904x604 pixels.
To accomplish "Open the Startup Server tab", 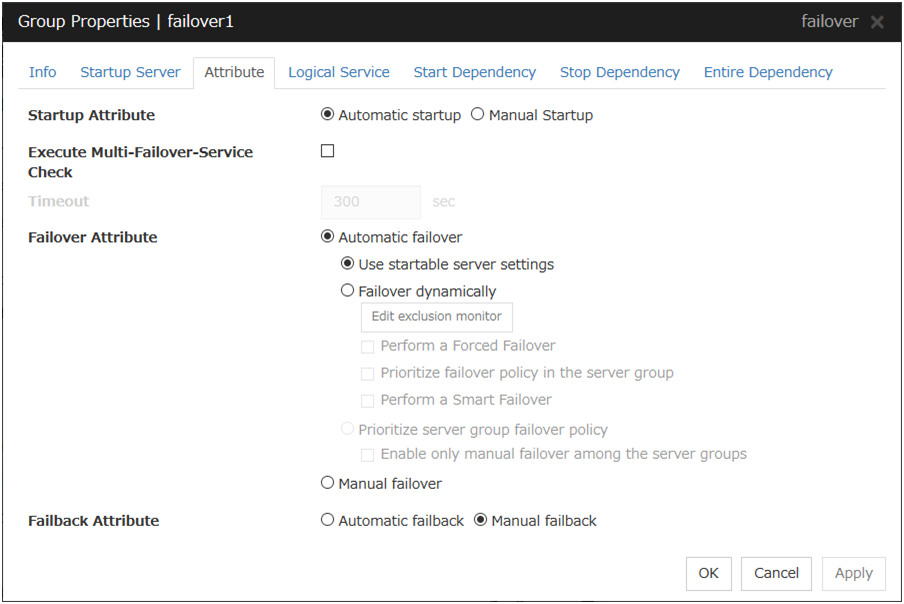I will [x=130, y=72].
